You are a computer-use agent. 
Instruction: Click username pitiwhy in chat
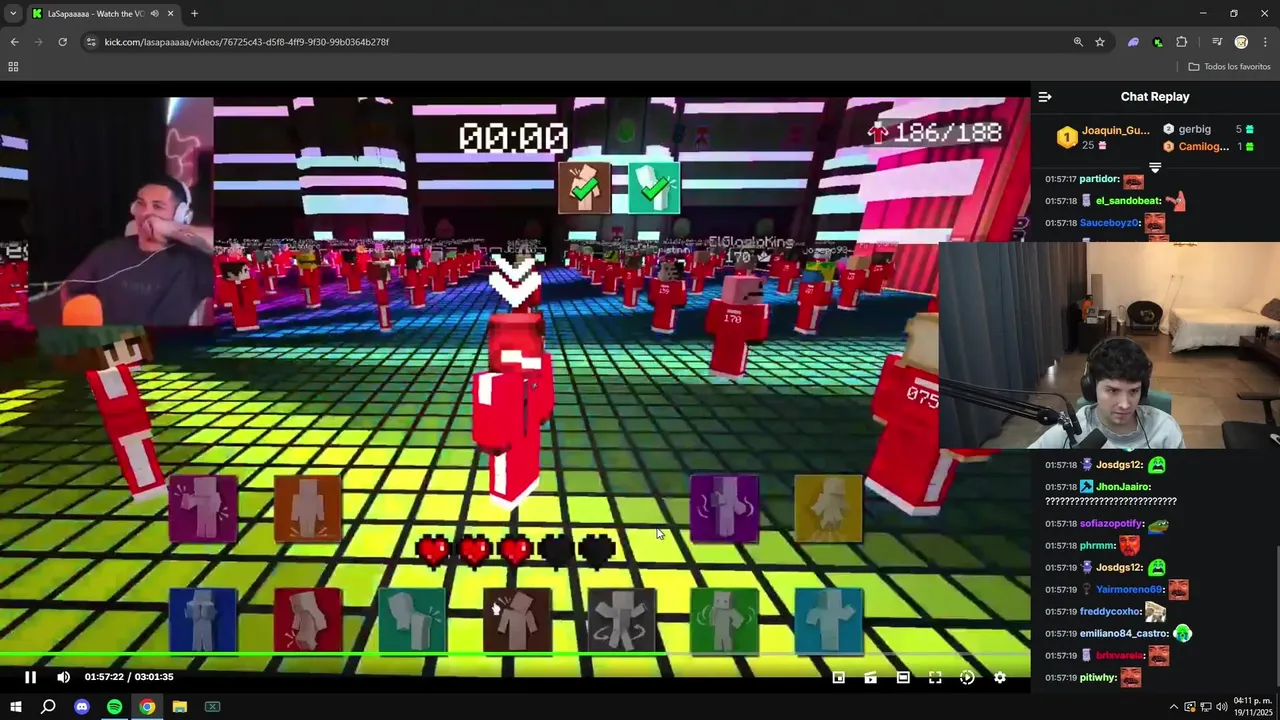[x=1099, y=678]
